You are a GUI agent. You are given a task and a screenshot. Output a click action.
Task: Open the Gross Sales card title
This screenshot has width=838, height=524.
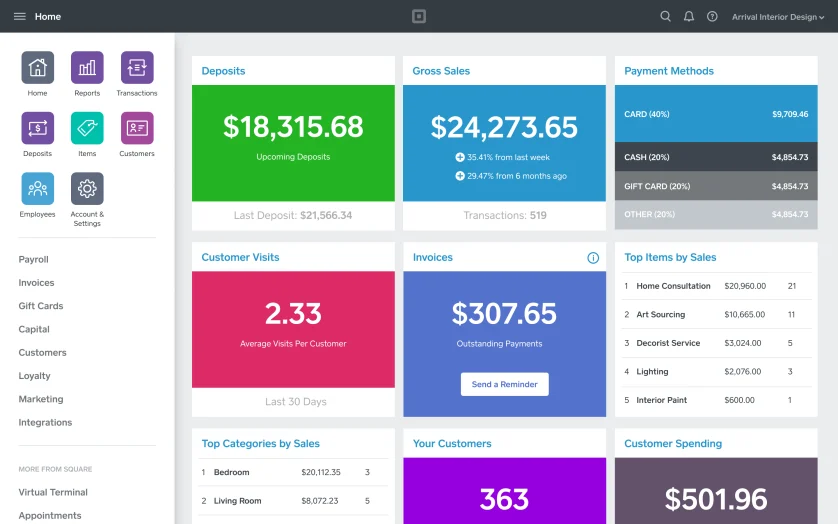441,71
